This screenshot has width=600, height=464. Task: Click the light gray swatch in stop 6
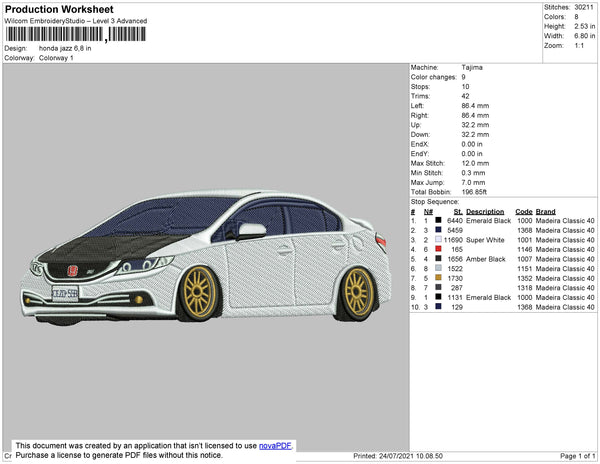[x=437, y=269]
